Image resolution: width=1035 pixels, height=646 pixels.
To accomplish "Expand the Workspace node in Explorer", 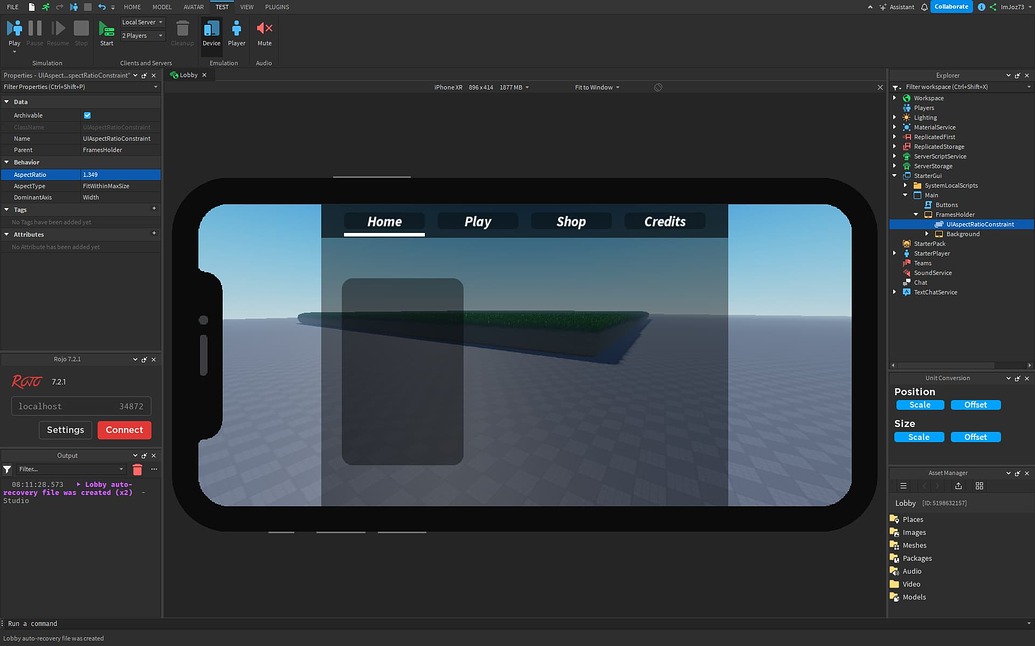I will [x=894, y=97].
